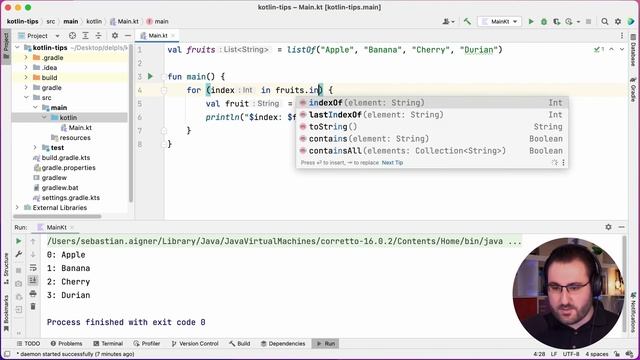Clear Run console with trash icon

point(33,306)
